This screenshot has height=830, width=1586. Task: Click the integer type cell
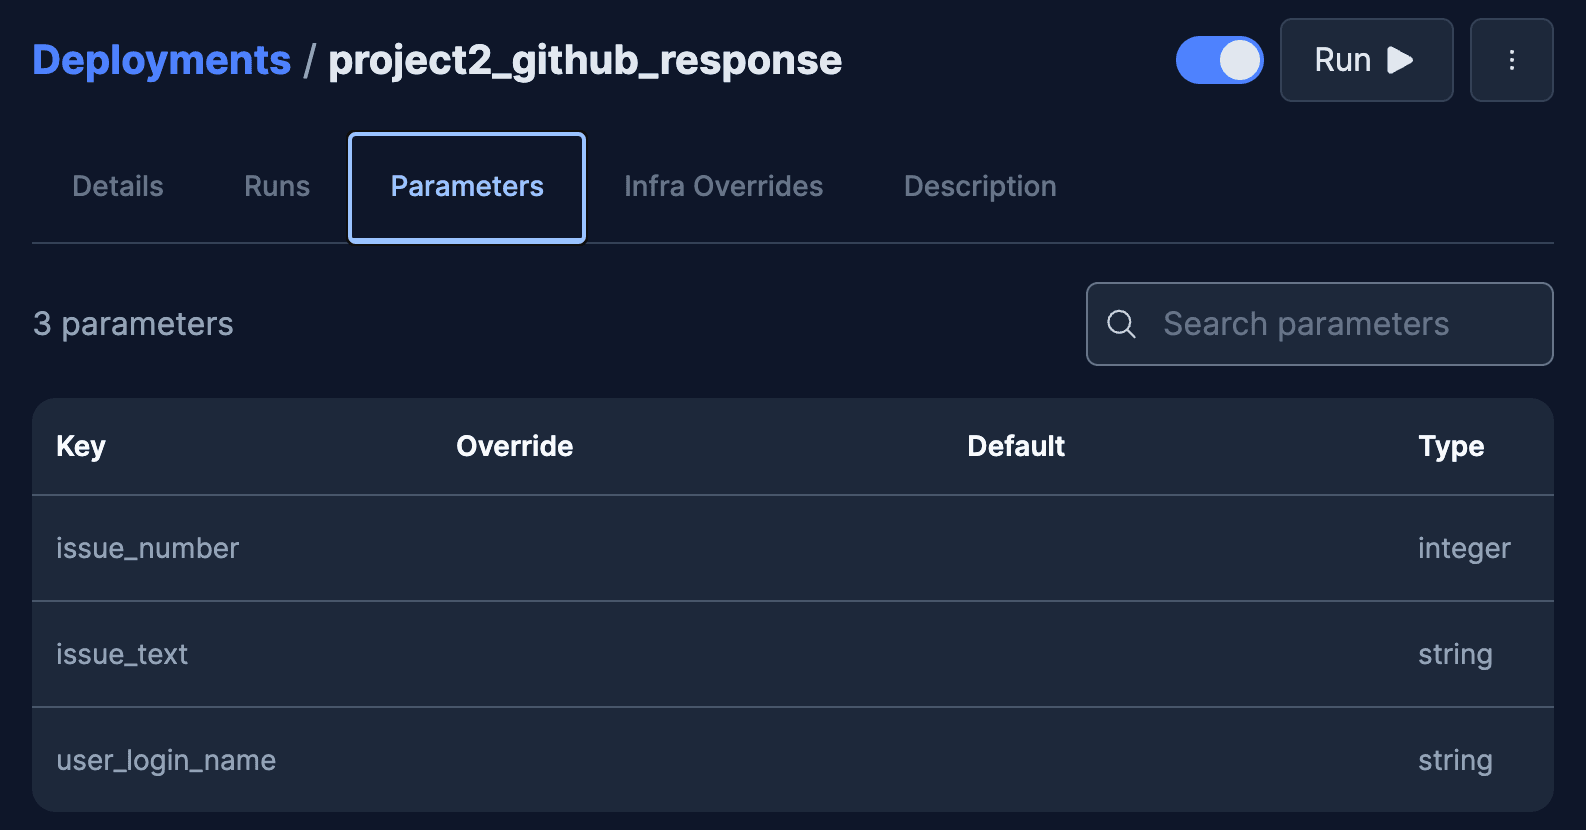pos(1463,548)
